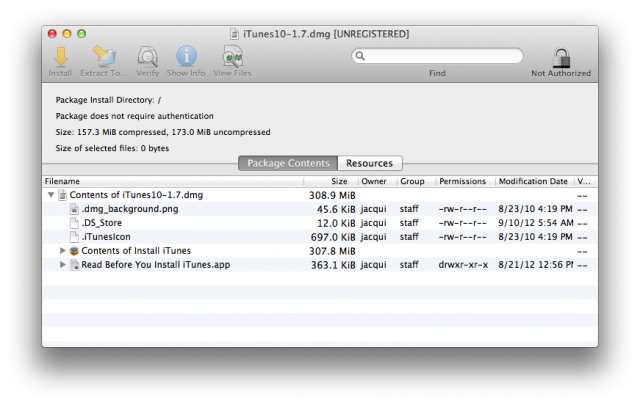Focus the Find search field
The width and height of the screenshot is (640, 405).
(x=437, y=56)
